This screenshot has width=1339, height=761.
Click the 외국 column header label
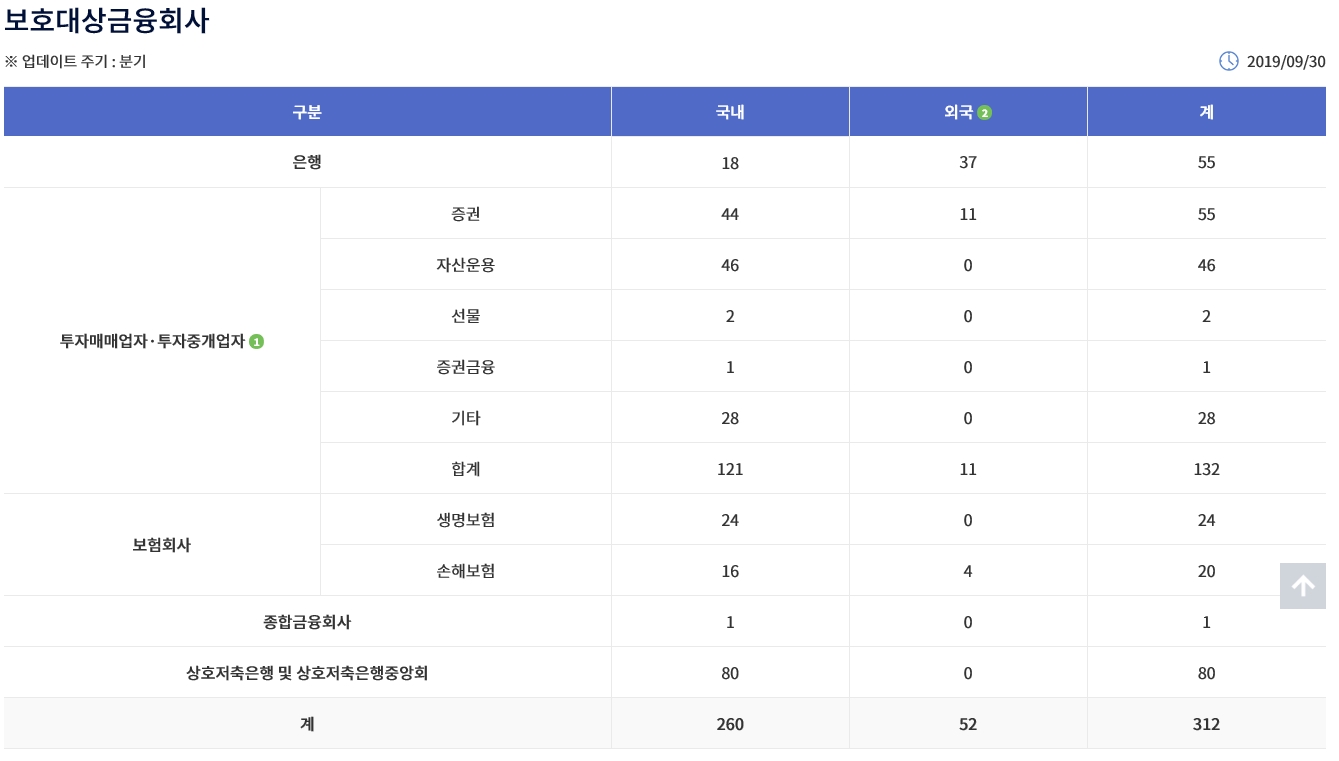[x=958, y=112]
